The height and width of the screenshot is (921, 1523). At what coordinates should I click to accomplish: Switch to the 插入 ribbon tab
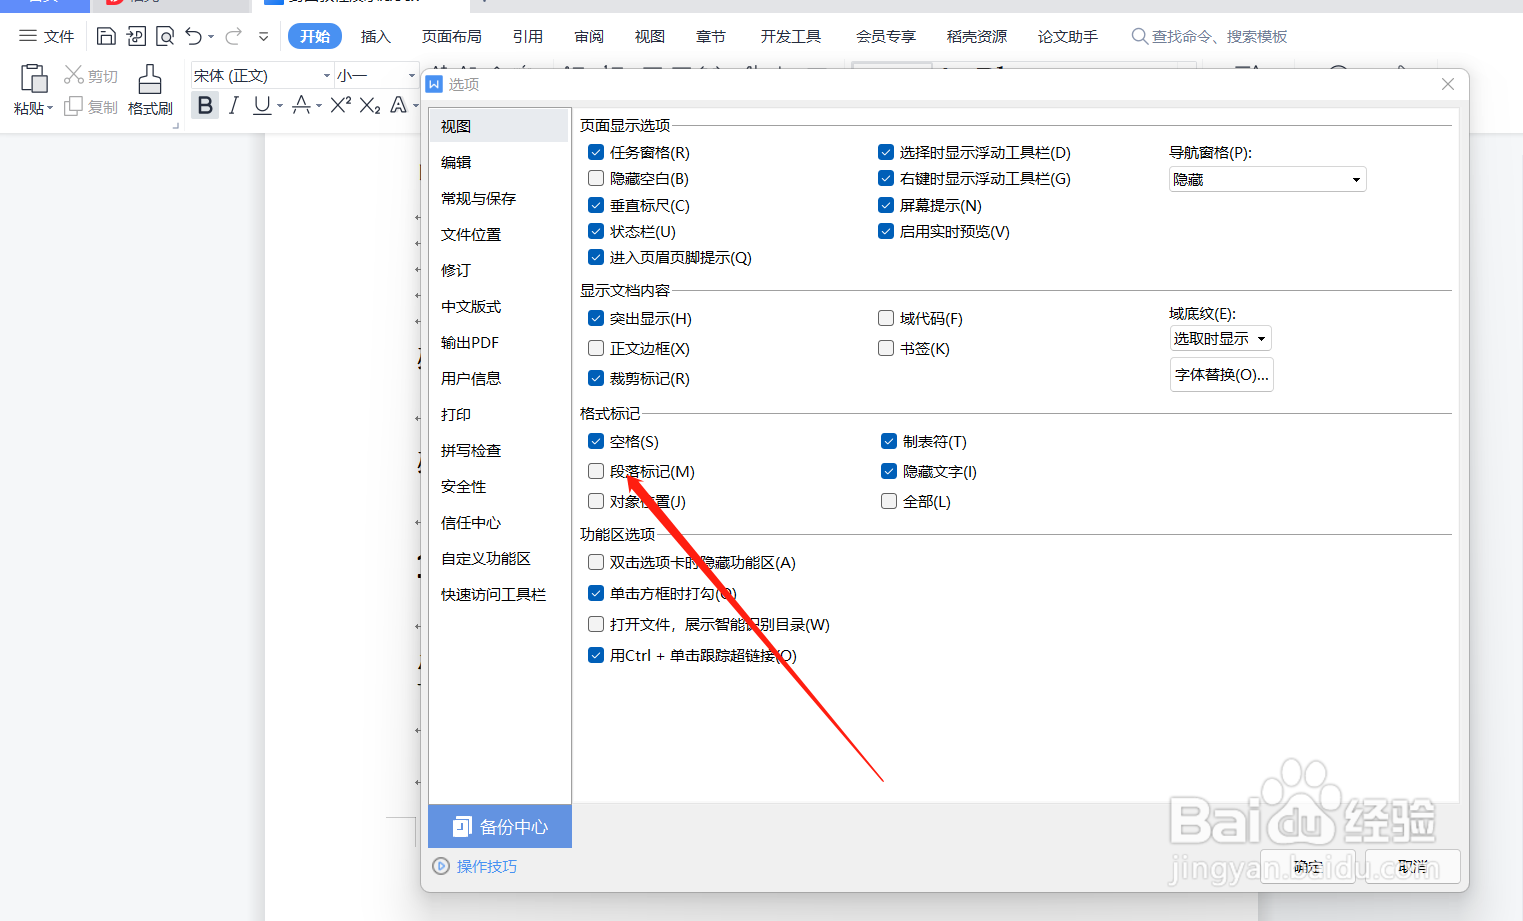pyautogui.click(x=375, y=36)
